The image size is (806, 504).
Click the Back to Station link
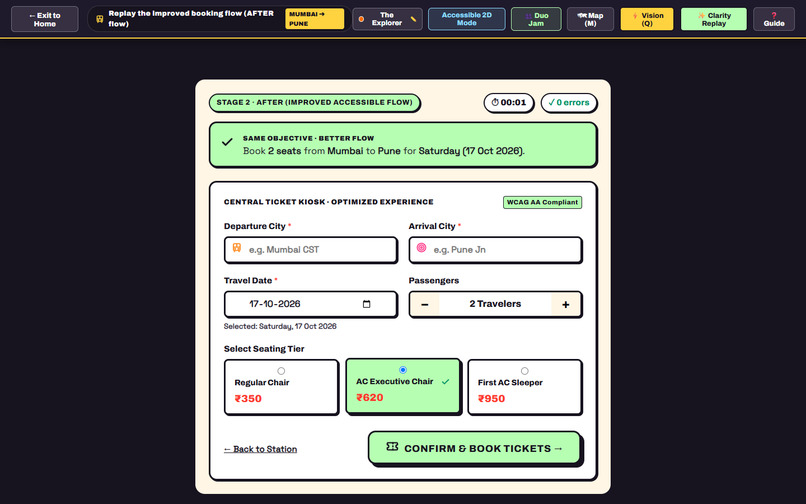pos(261,449)
